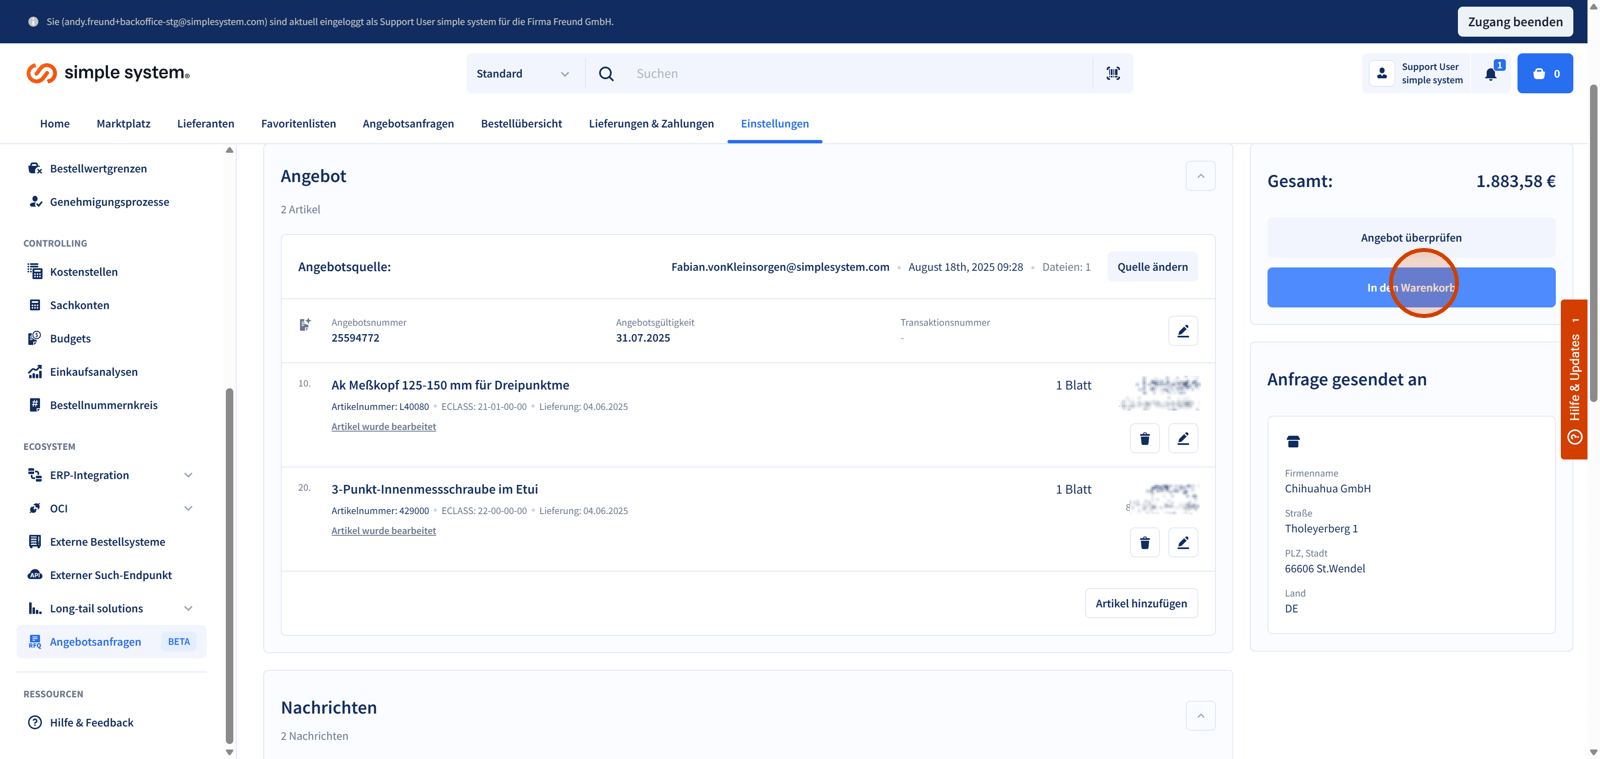The height and width of the screenshot is (759, 1600).
Task: Switch to the Bestellübersicht tab
Action: pos(521,124)
